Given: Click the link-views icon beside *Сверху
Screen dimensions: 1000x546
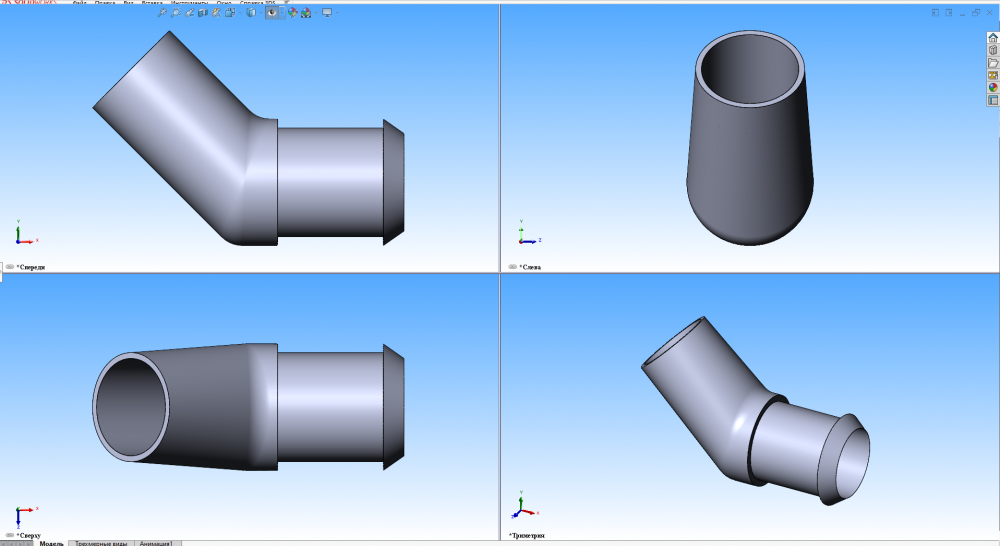Looking at the screenshot, I should point(10,536).
